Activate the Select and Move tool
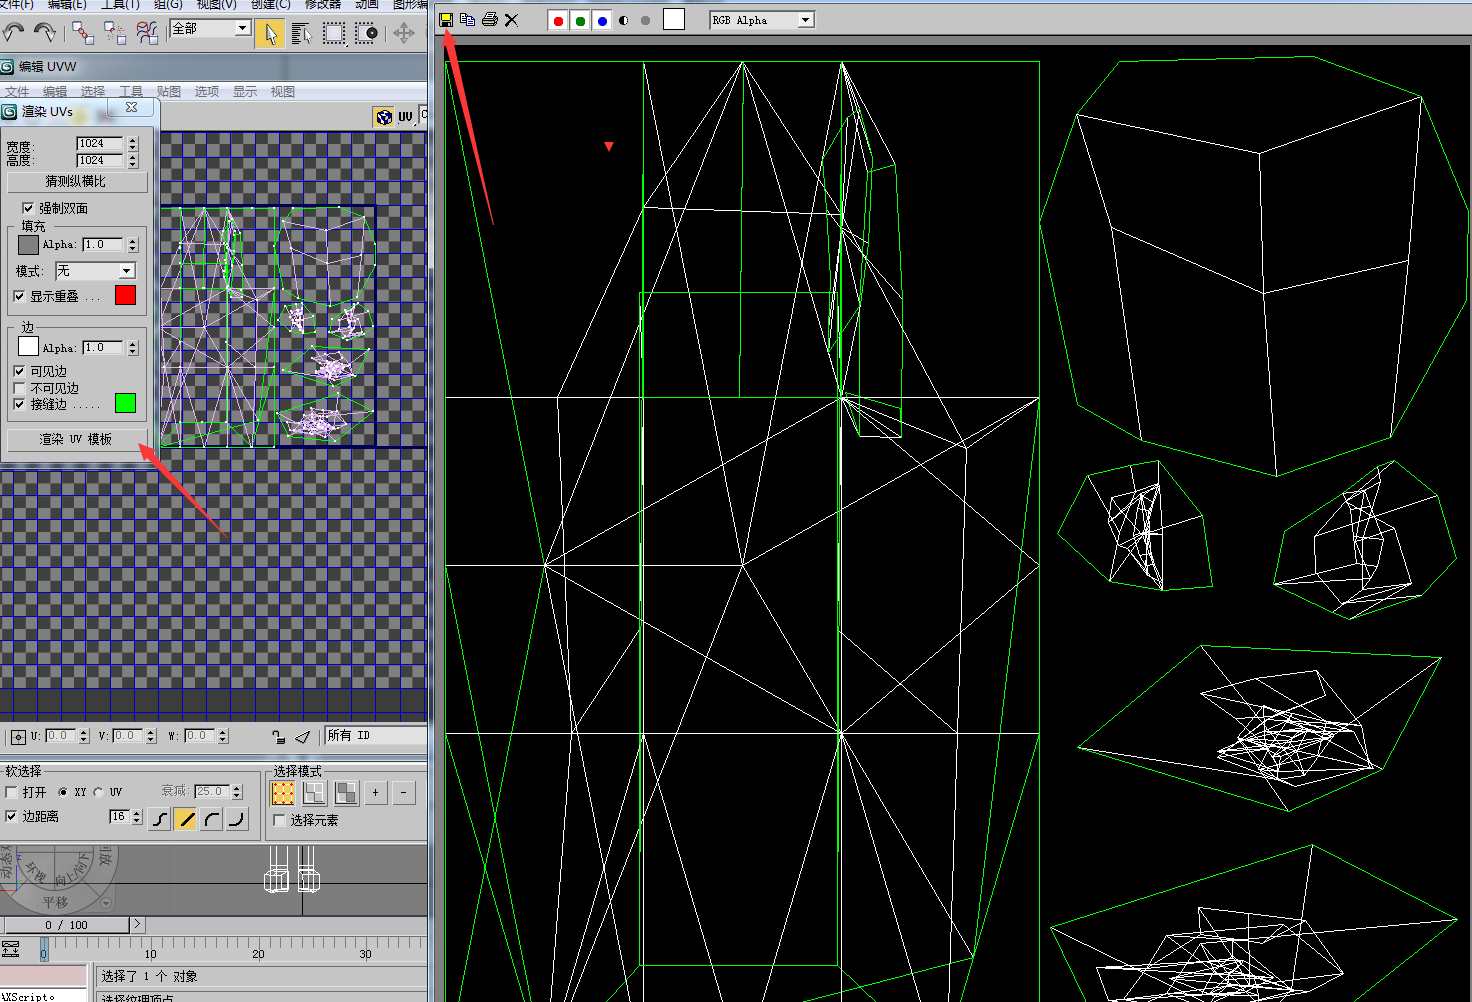The width and height of the screenshot is (1472, 1002). tap(404, 33)
